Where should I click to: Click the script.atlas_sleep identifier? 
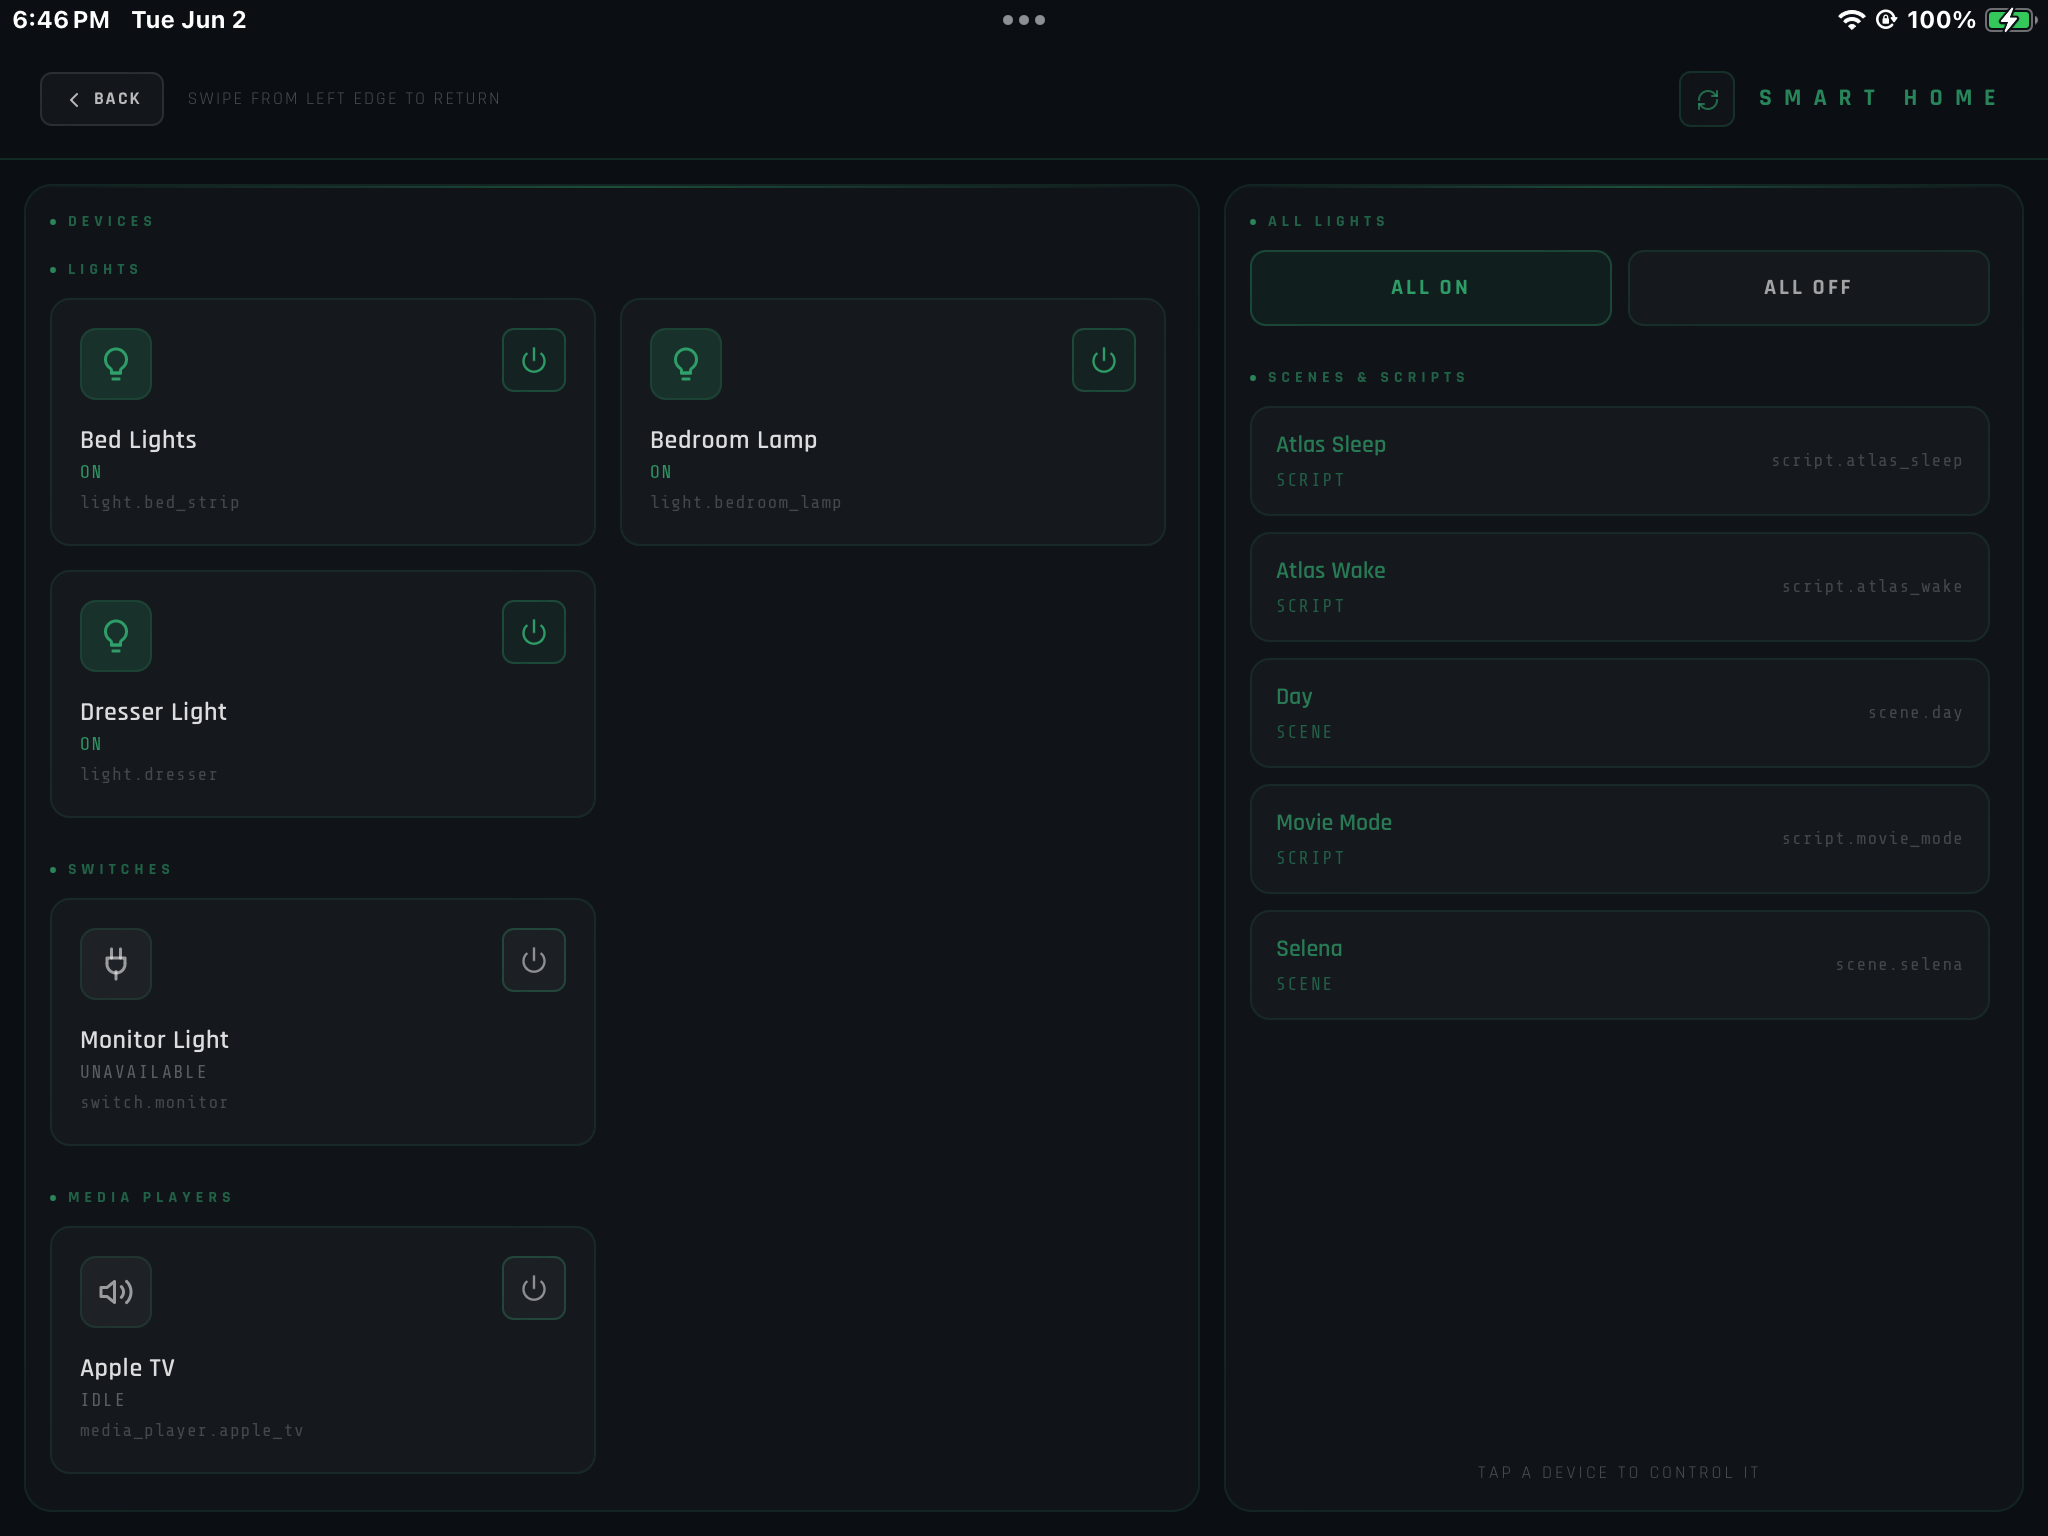pyautogui.click(x=1867, y=461)
